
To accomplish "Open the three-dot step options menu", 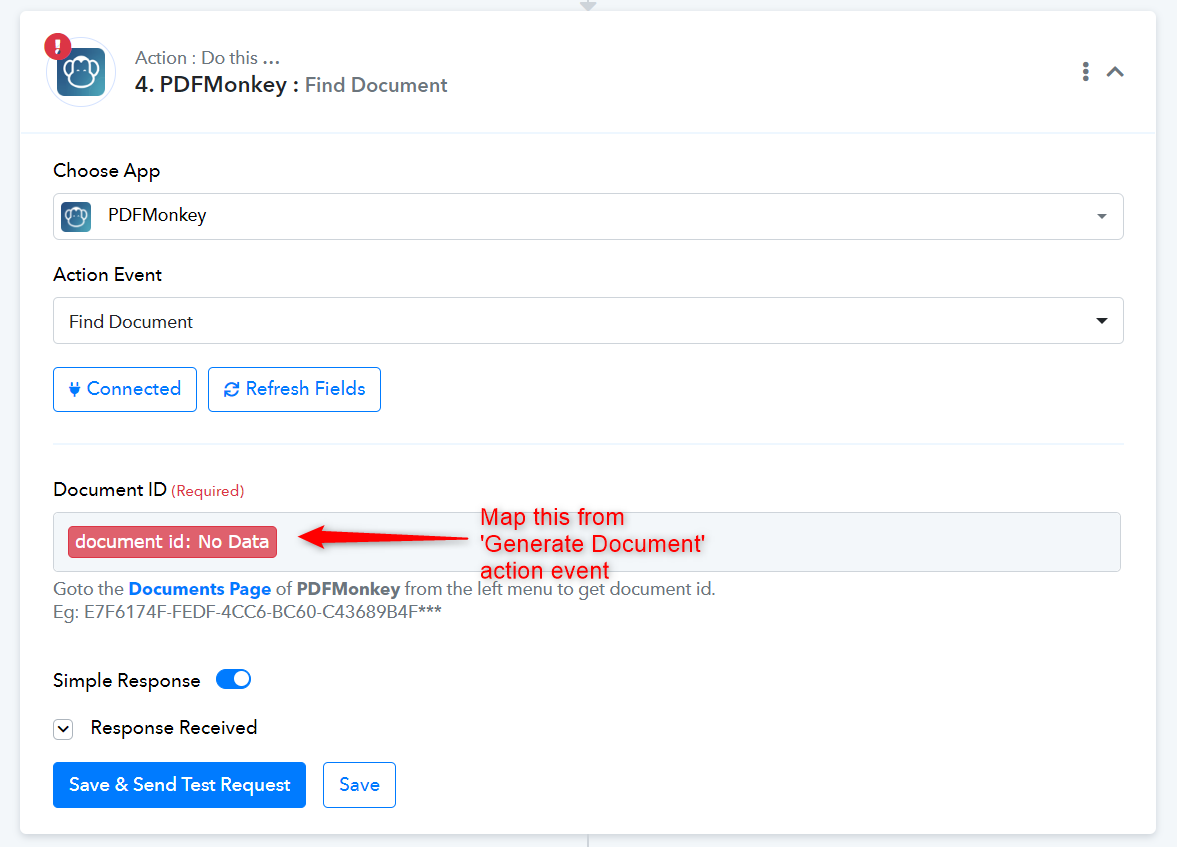I will point(1085,71).
